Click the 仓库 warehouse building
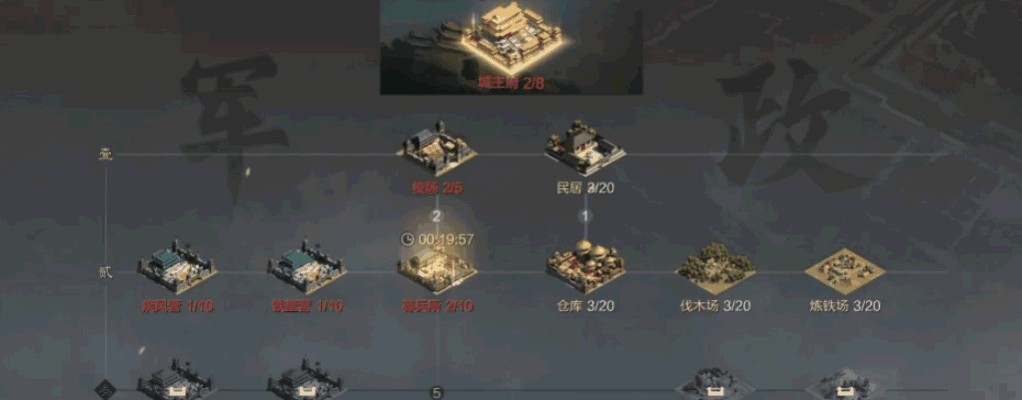 (x=585, y=266)
